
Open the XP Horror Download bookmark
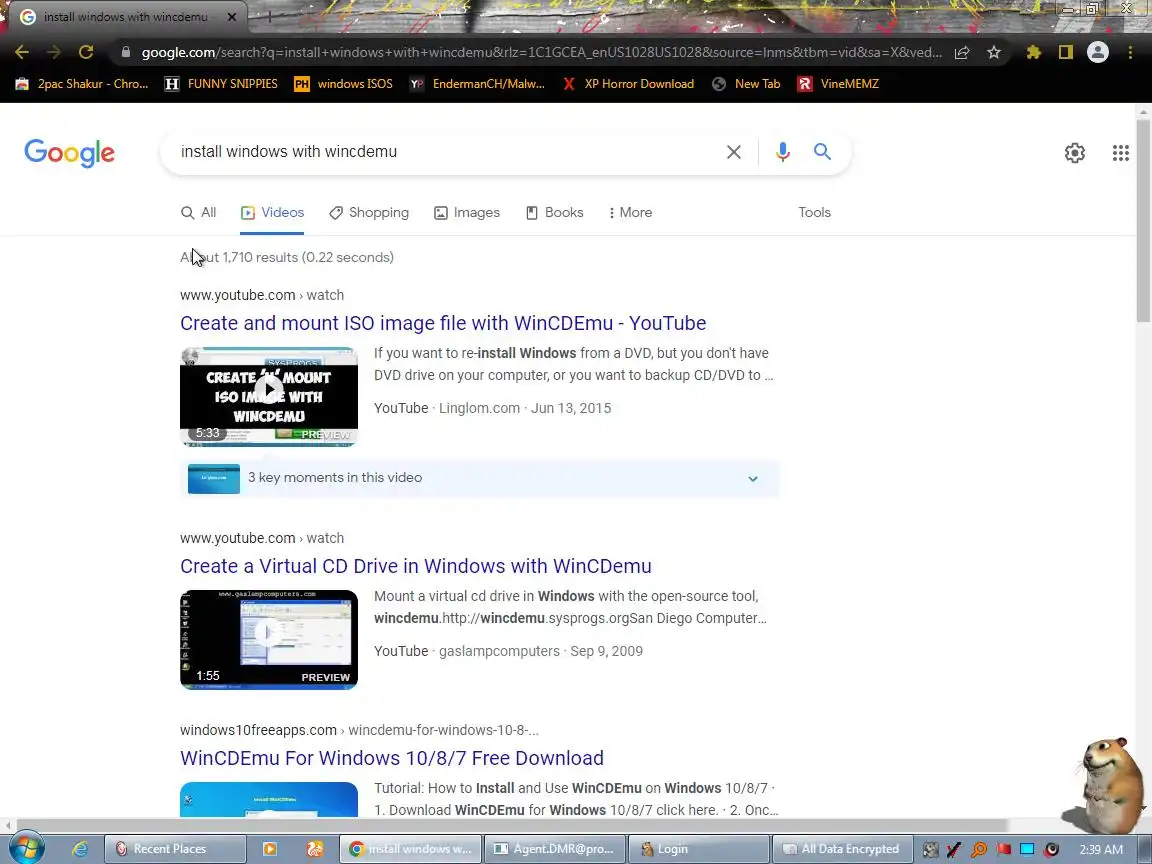click(627, 84)
